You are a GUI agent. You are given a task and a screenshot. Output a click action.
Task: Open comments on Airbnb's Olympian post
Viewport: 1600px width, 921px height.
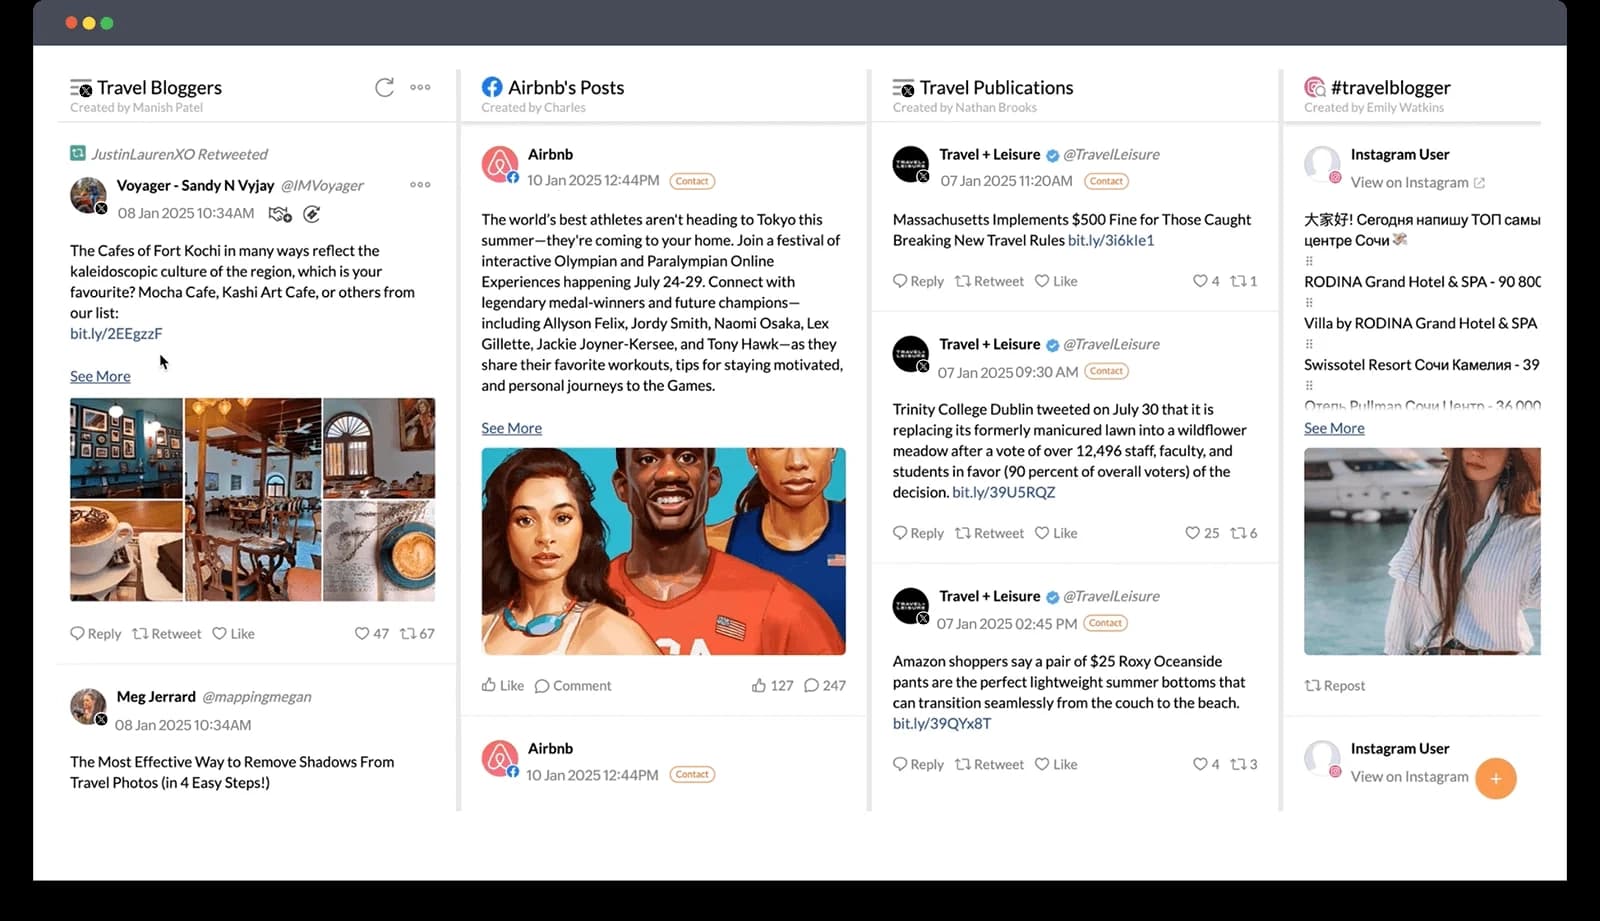(573, 685)
